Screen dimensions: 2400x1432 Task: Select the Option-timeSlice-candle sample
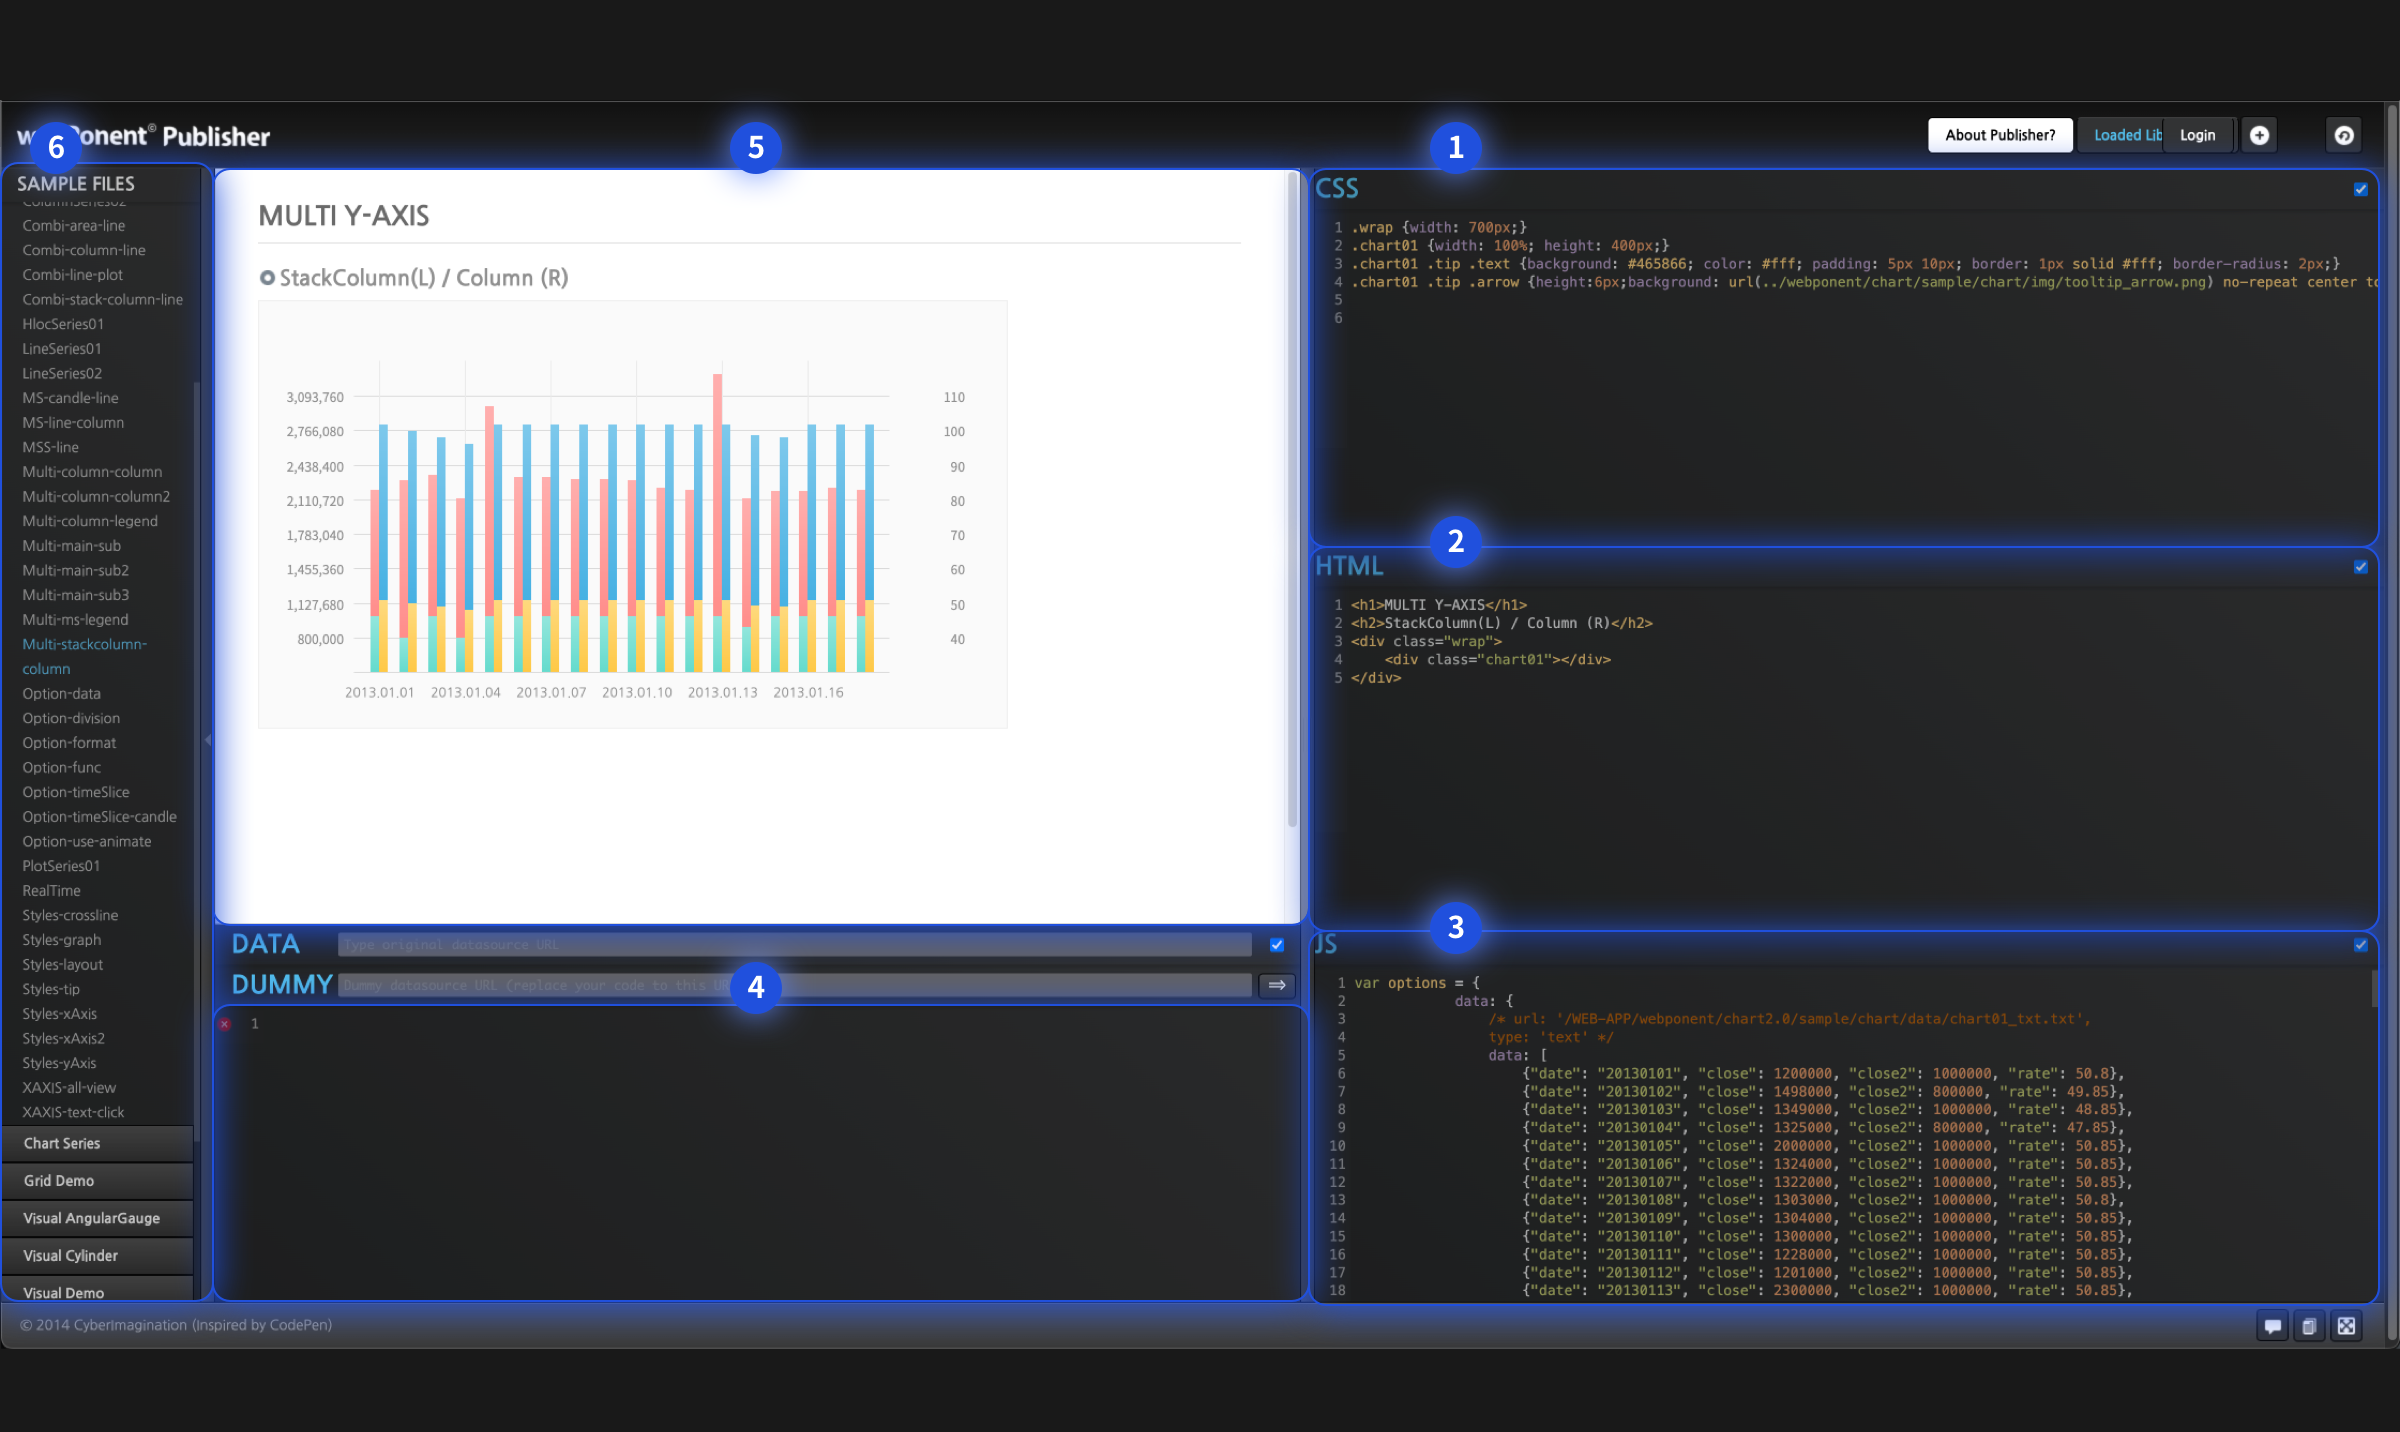pos(99,817)
